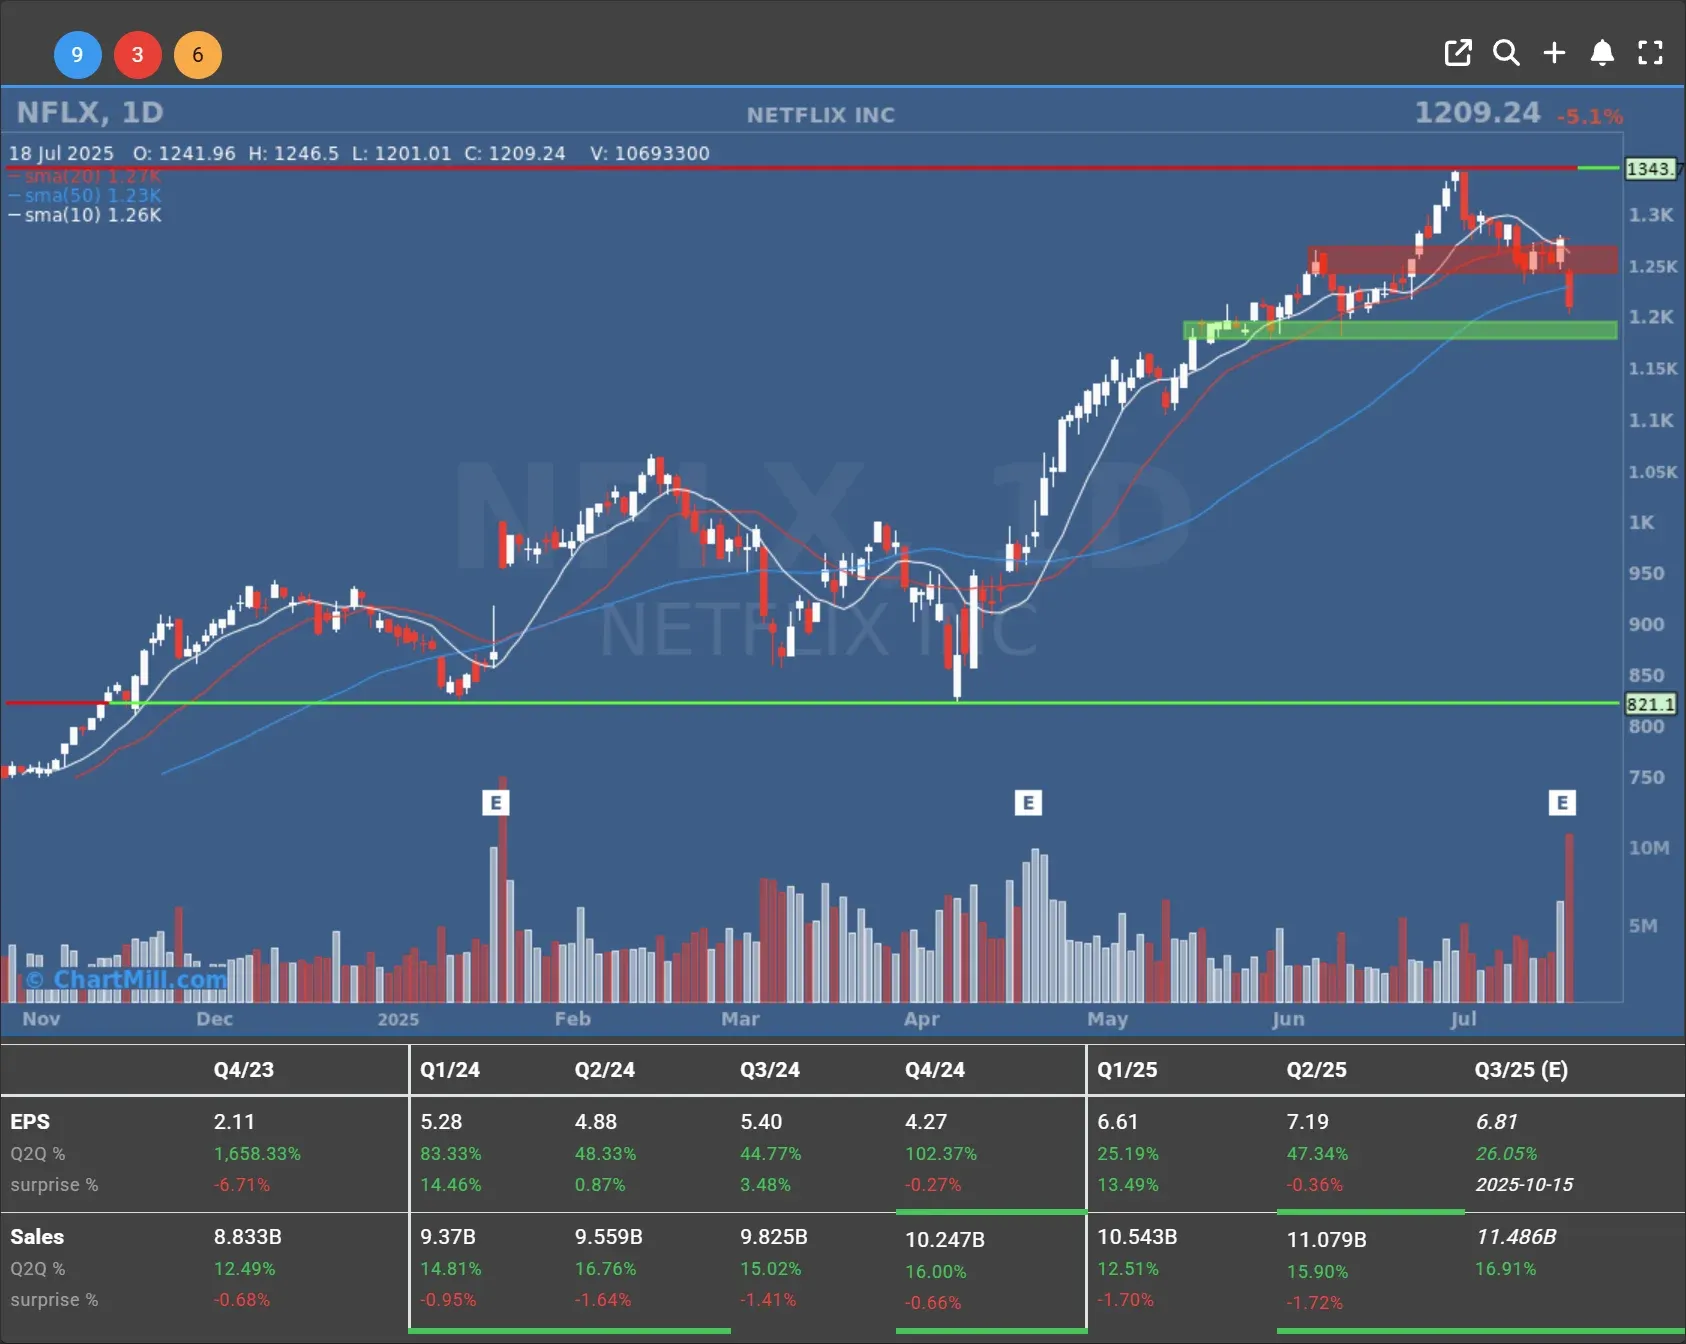Click EPS value 2.11
This screenshot has width=1686, height=1344.
234,1122
